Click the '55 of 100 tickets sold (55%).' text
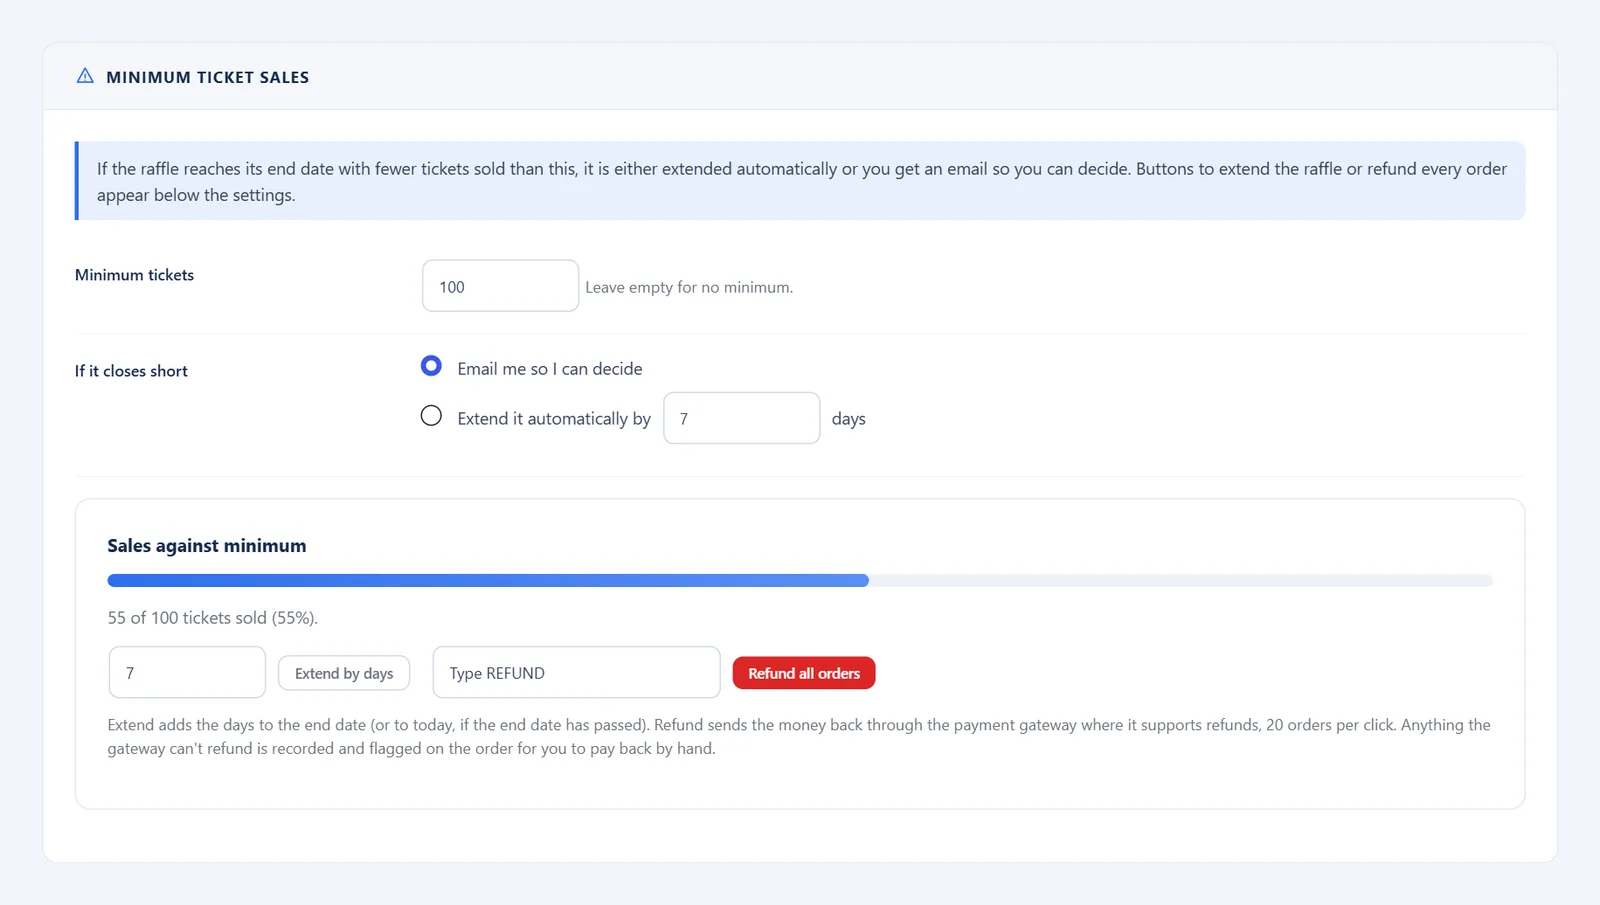Screen dimensions: 1600x905 point(213,618)
